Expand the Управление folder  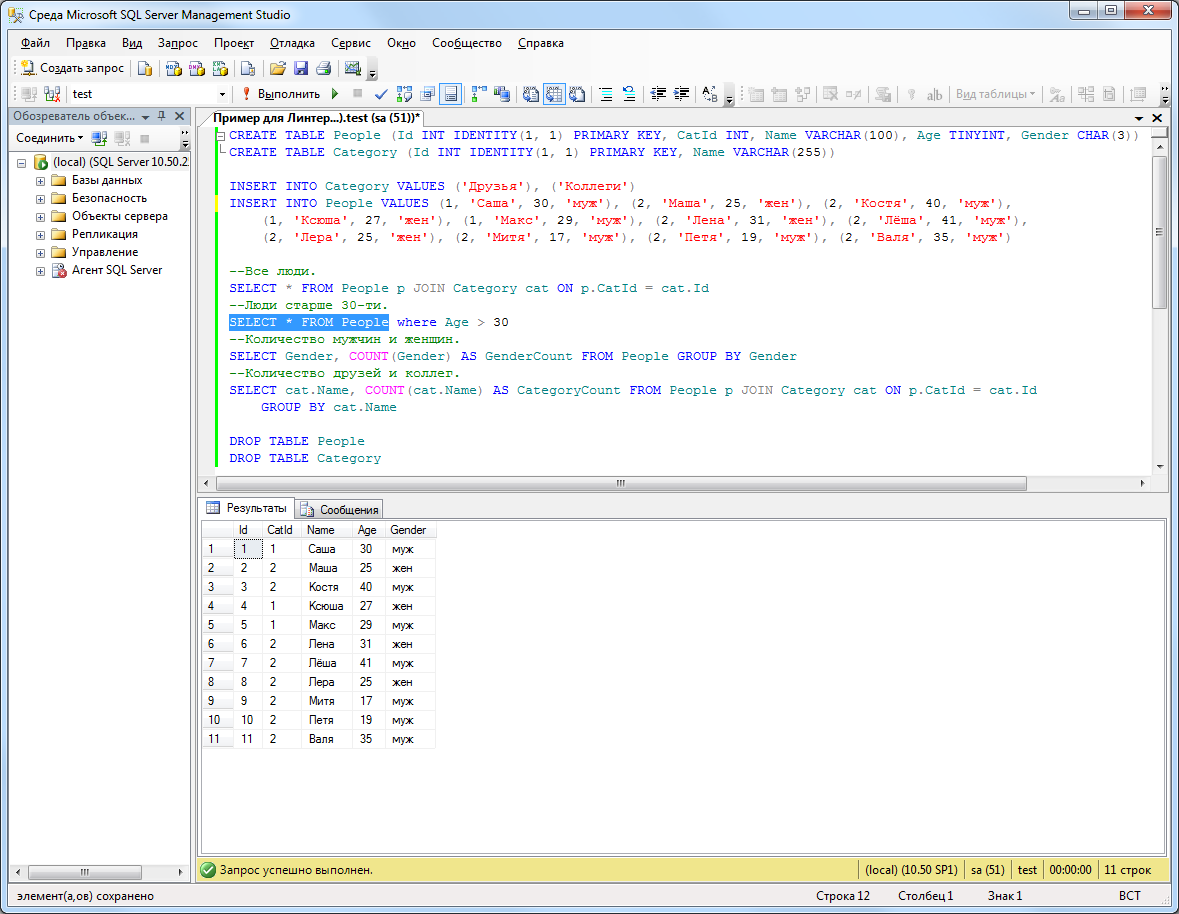pos(41,253)
